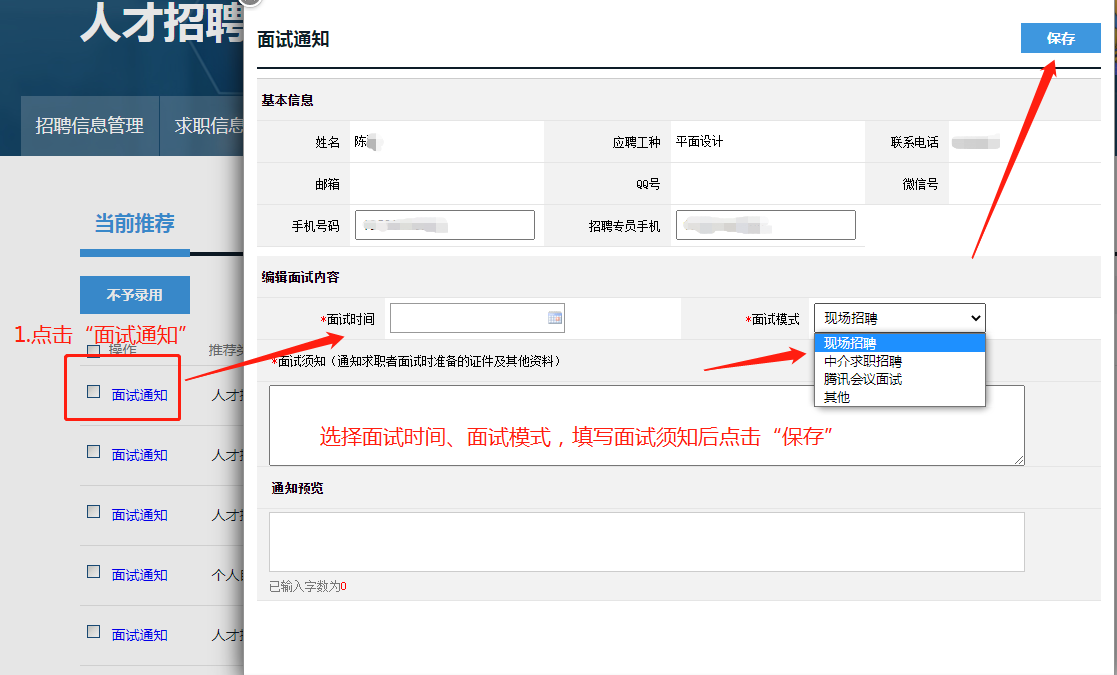The height and width of the screenshot is (675, 1117).
Task: Select 腾讯会议面试 option
Action: point(862,379)
